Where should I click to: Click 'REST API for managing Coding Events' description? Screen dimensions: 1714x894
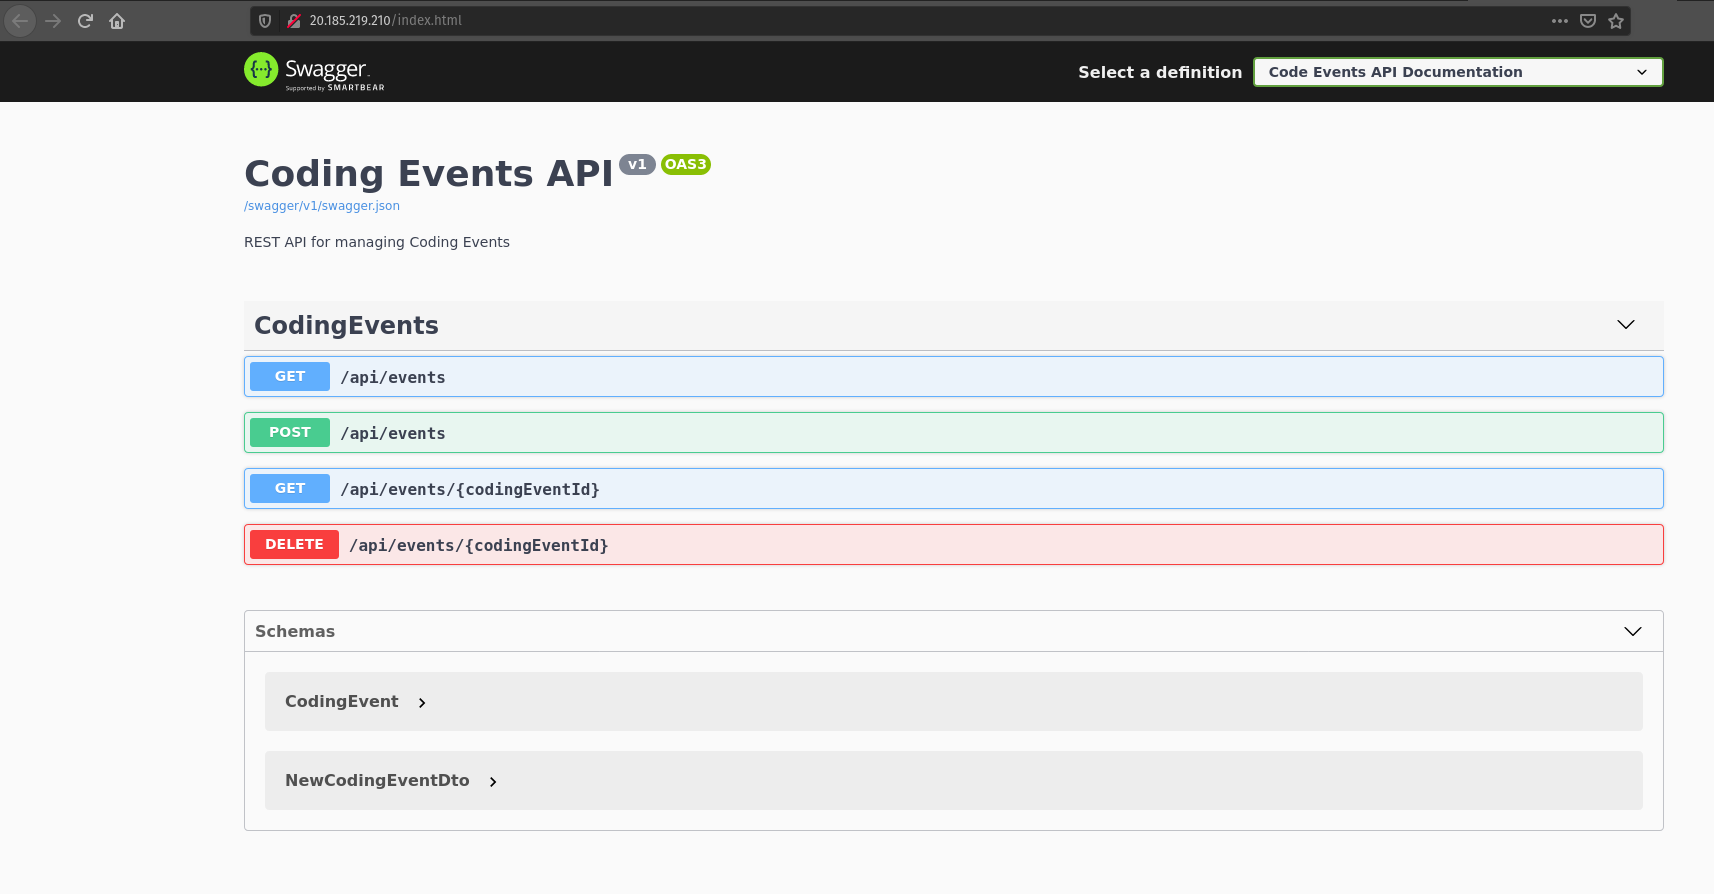click(x=377, y=242)
